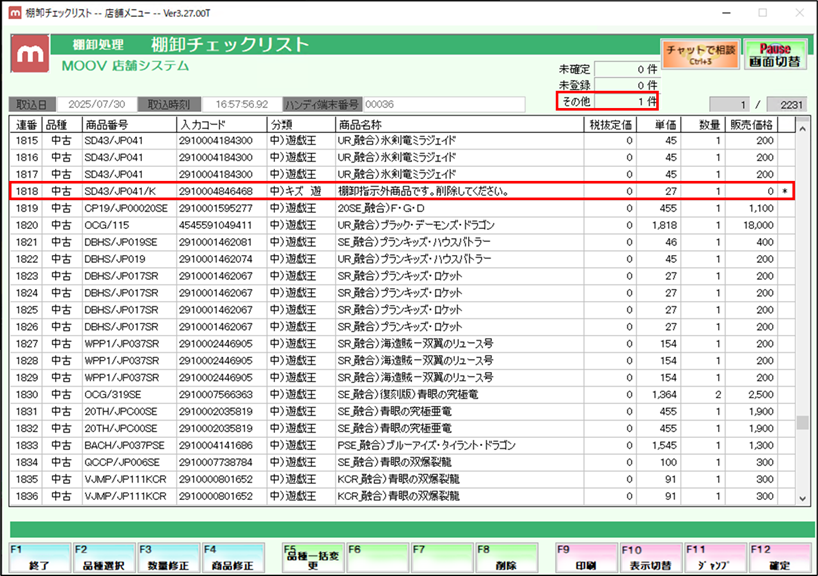
Task: Click input code 4545591049411 cell
Action: click(222, 225)
